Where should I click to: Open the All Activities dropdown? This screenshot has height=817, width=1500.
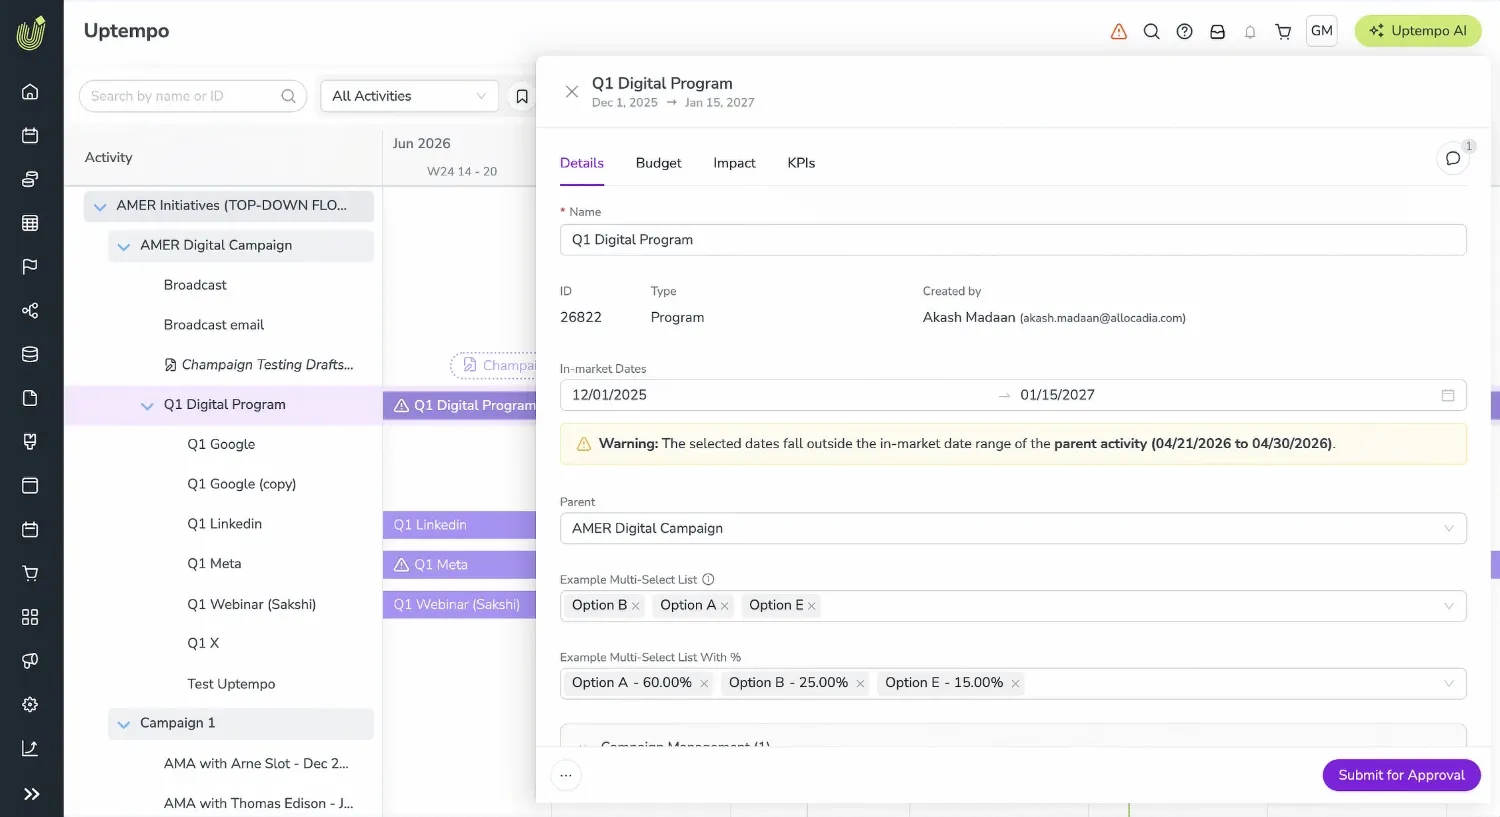[x=409, y=96]
